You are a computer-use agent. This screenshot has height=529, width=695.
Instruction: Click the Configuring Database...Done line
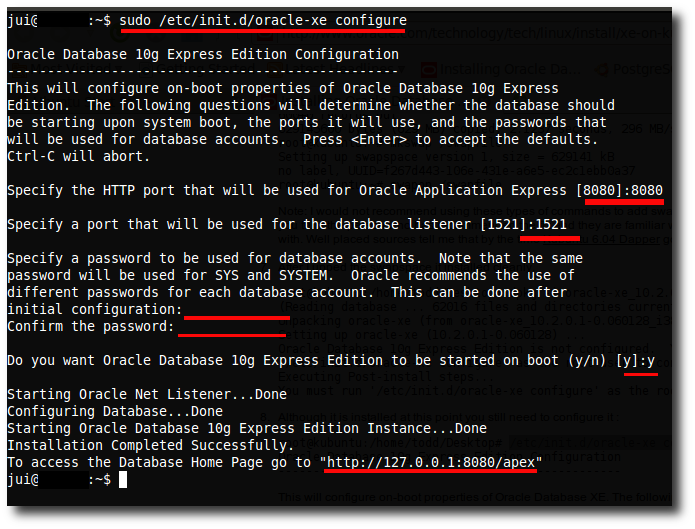coord(115,412)
